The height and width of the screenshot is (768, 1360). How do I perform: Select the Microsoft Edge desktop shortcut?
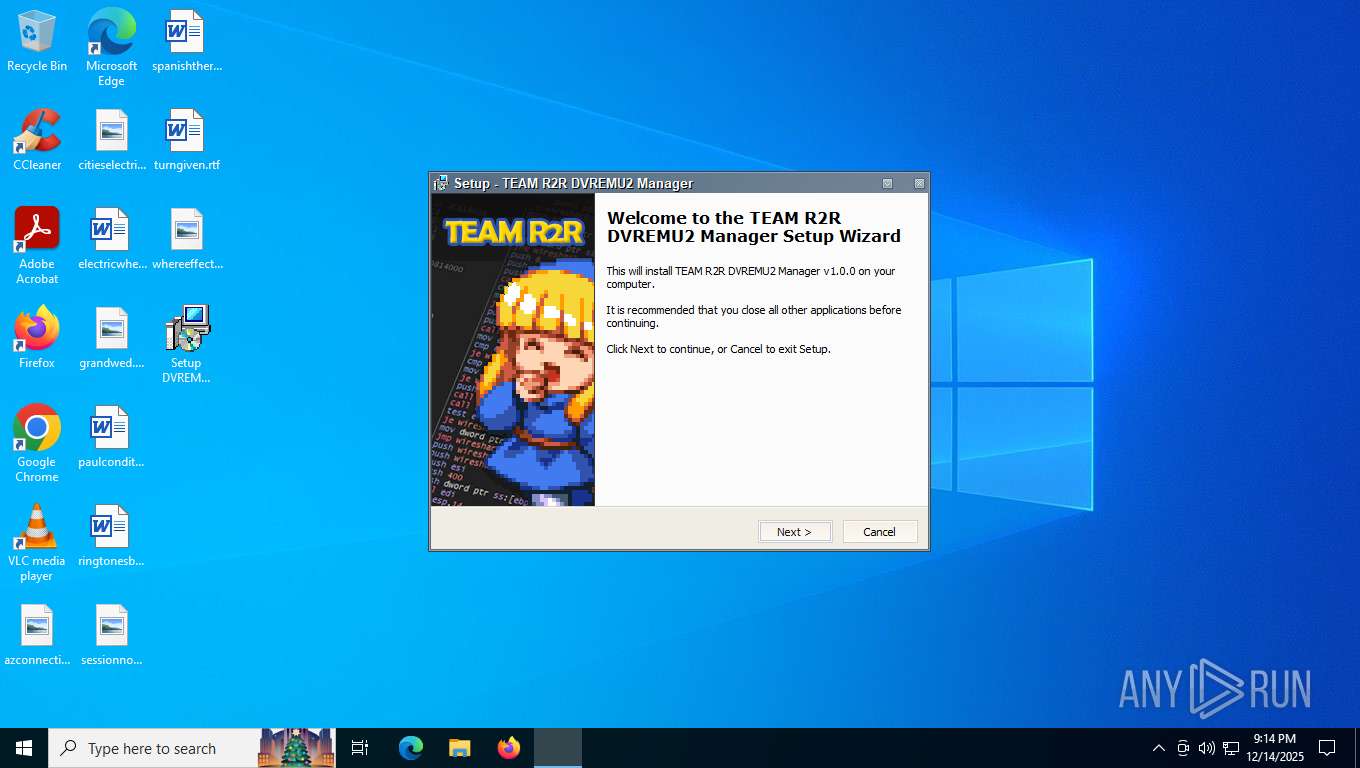click(111, 47)
